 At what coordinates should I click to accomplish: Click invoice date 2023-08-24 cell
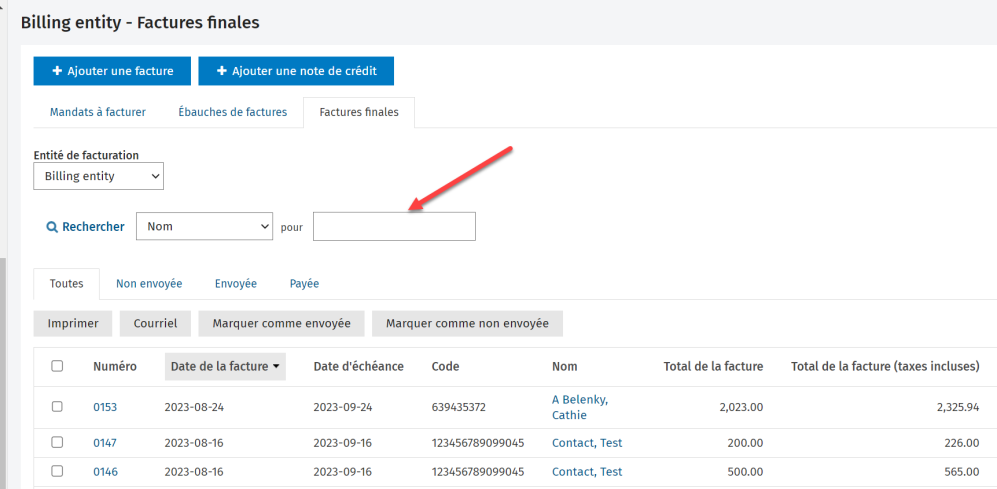(194, 407)
